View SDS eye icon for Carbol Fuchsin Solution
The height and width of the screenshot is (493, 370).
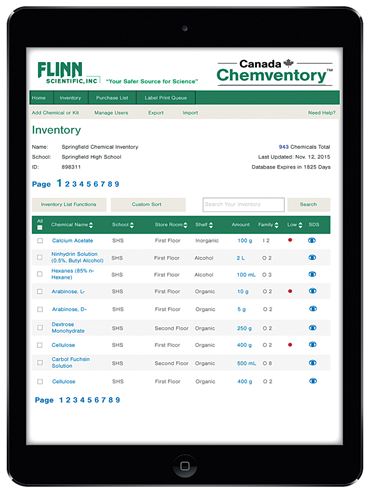[312, 362]
